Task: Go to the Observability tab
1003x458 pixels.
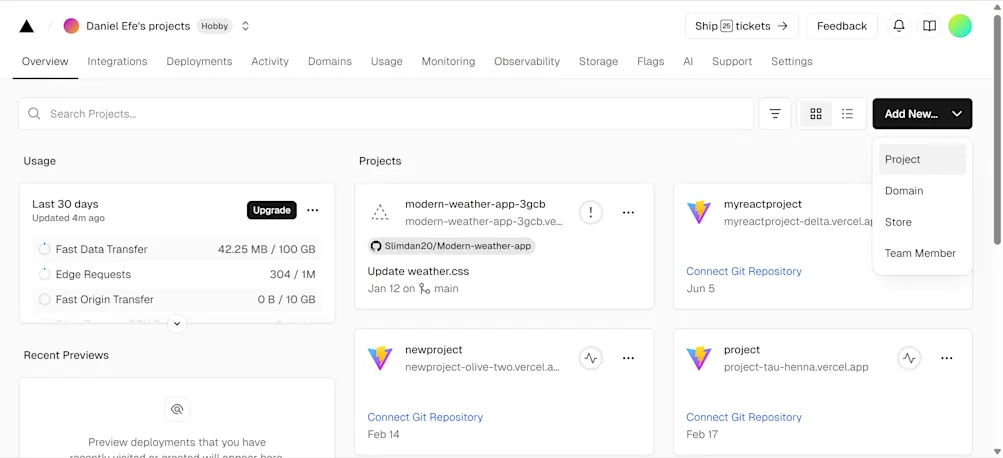Action: [526, 61]
